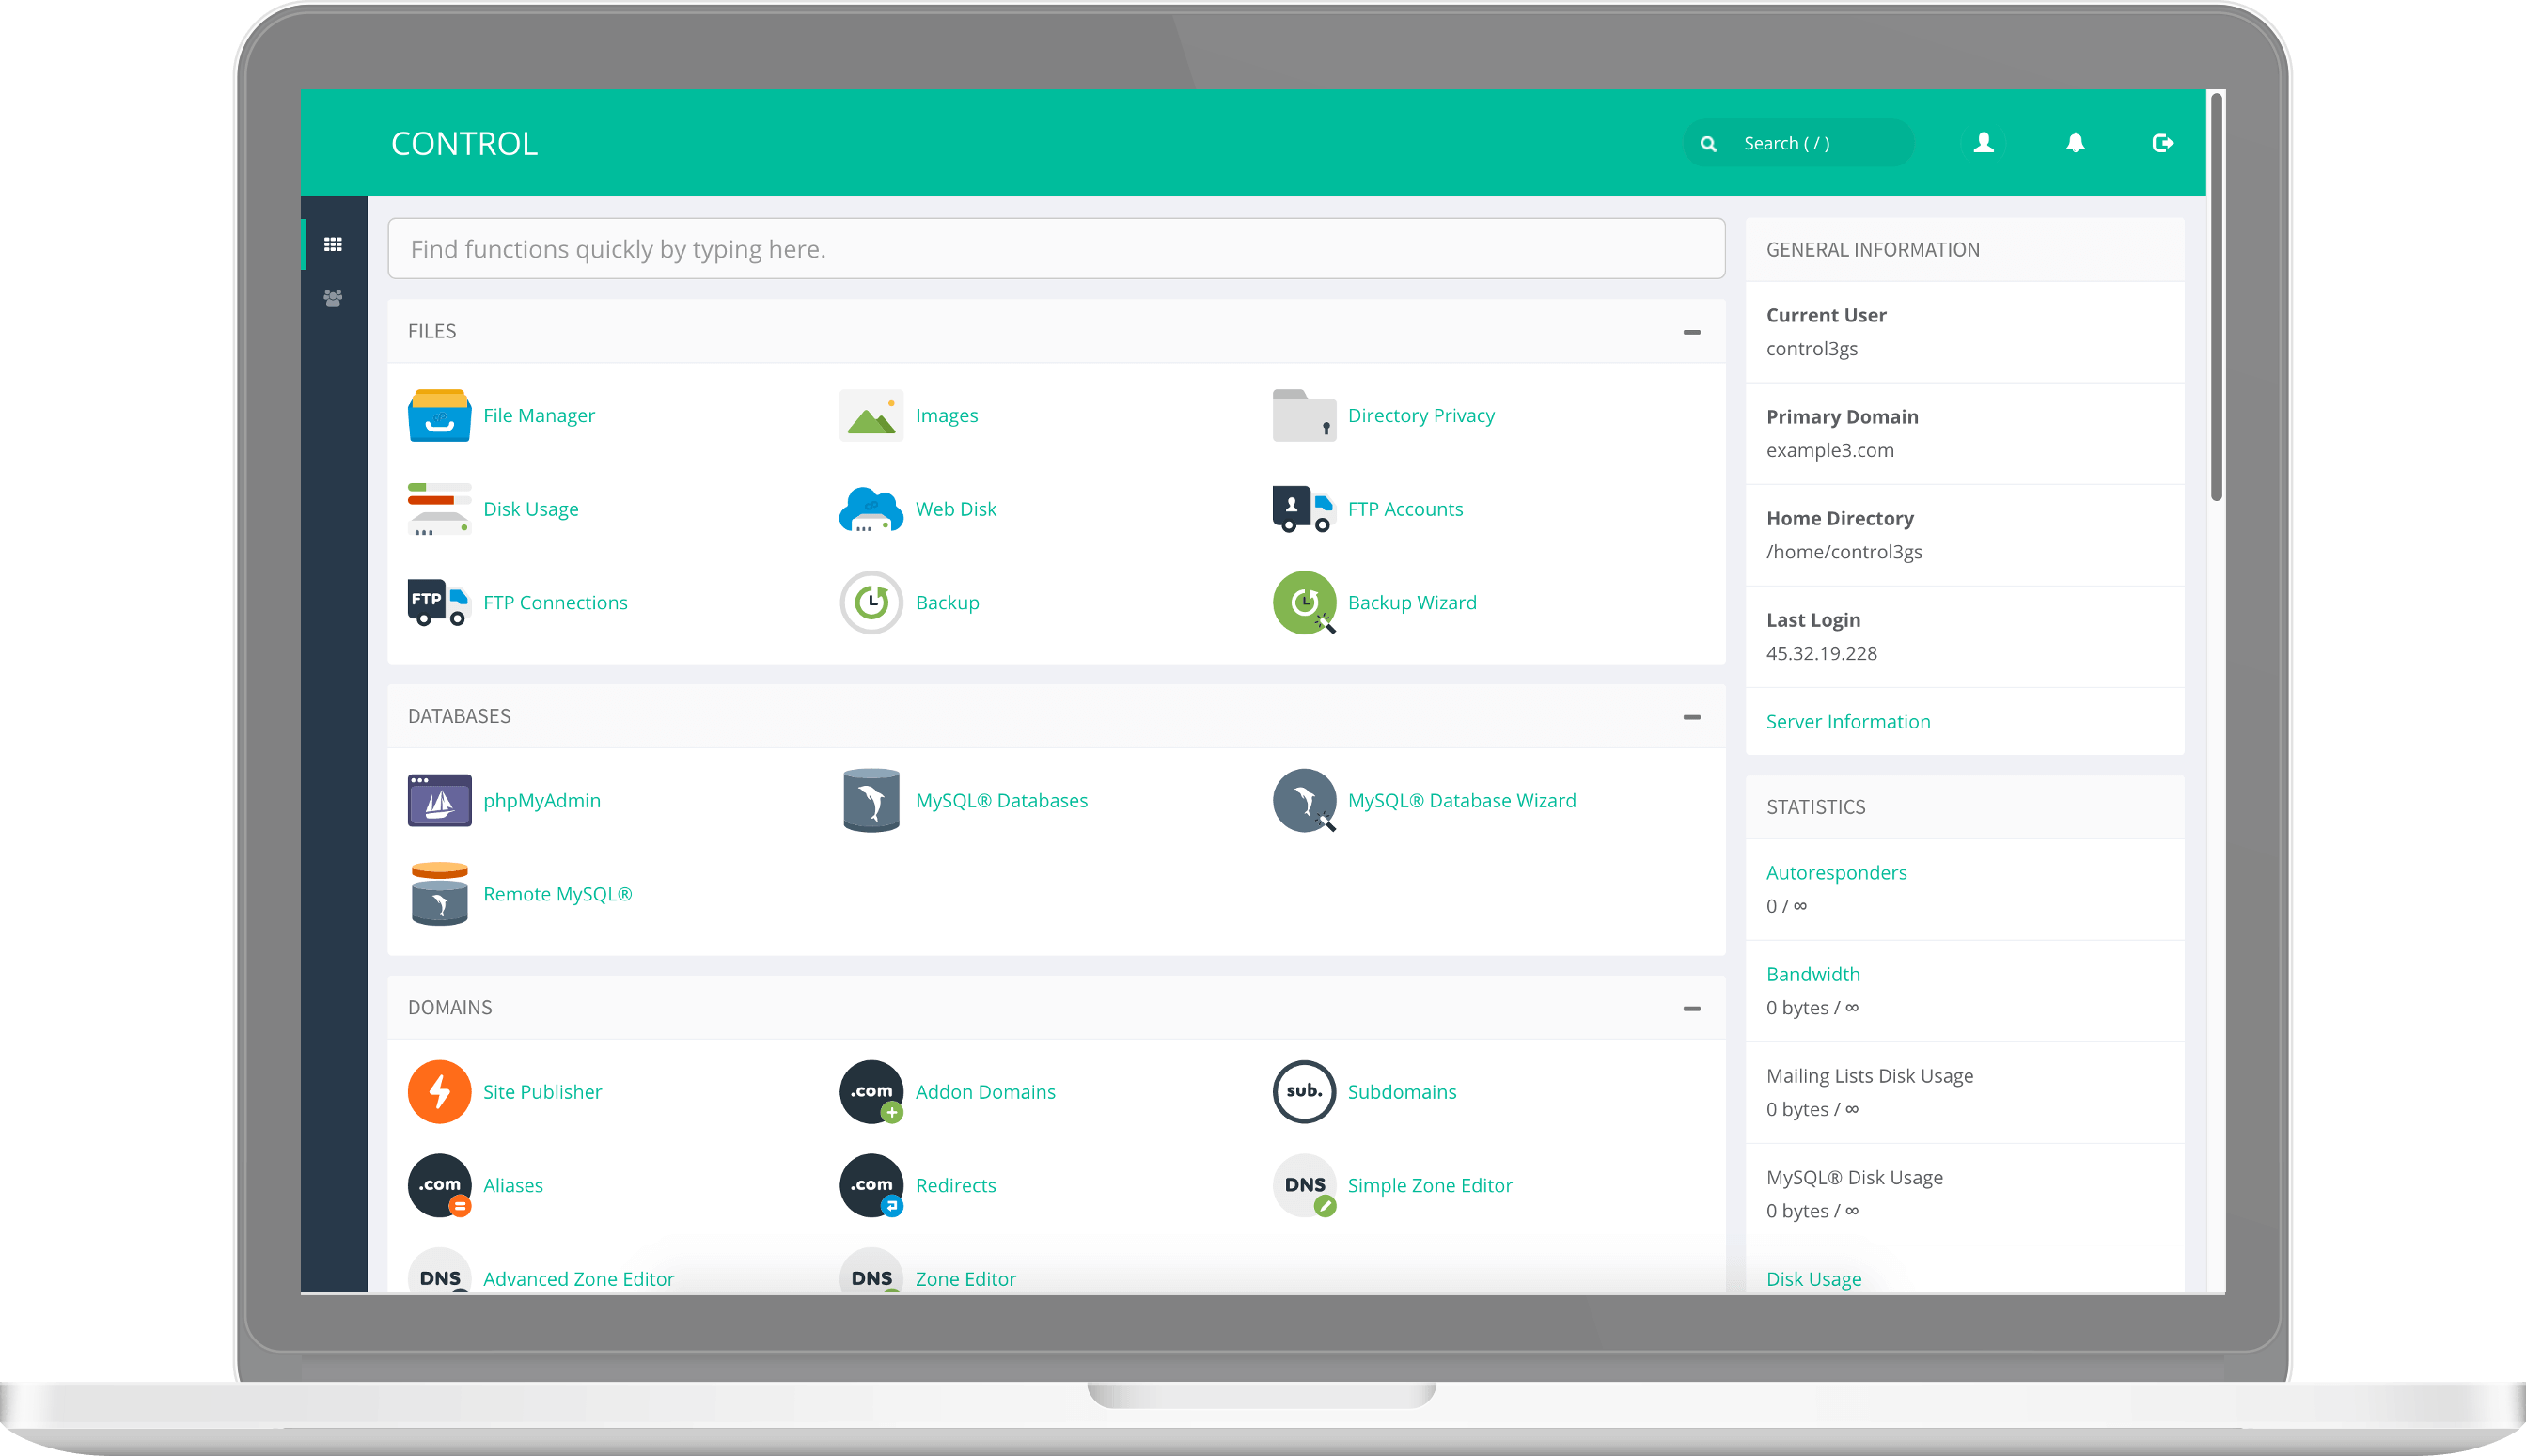This screenshot has width=2526, height=1456.
Task: Click the Addon Domains icon
Action: pyautogui.click(x=871, y=1092)
